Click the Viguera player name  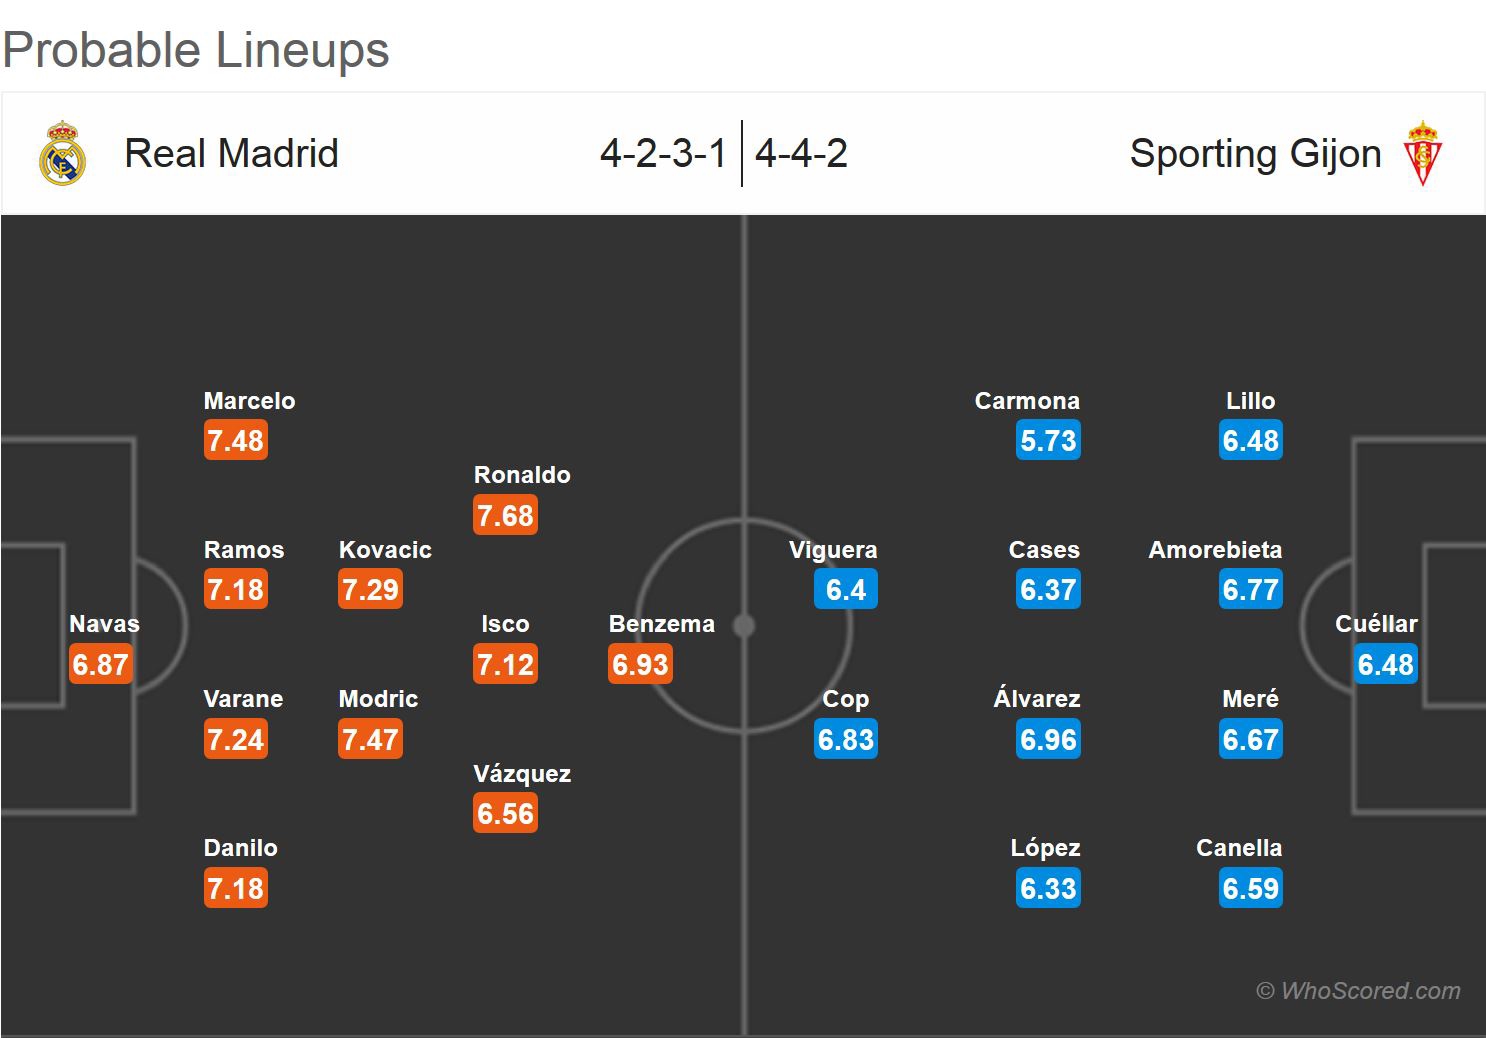(x=833, y=550)
